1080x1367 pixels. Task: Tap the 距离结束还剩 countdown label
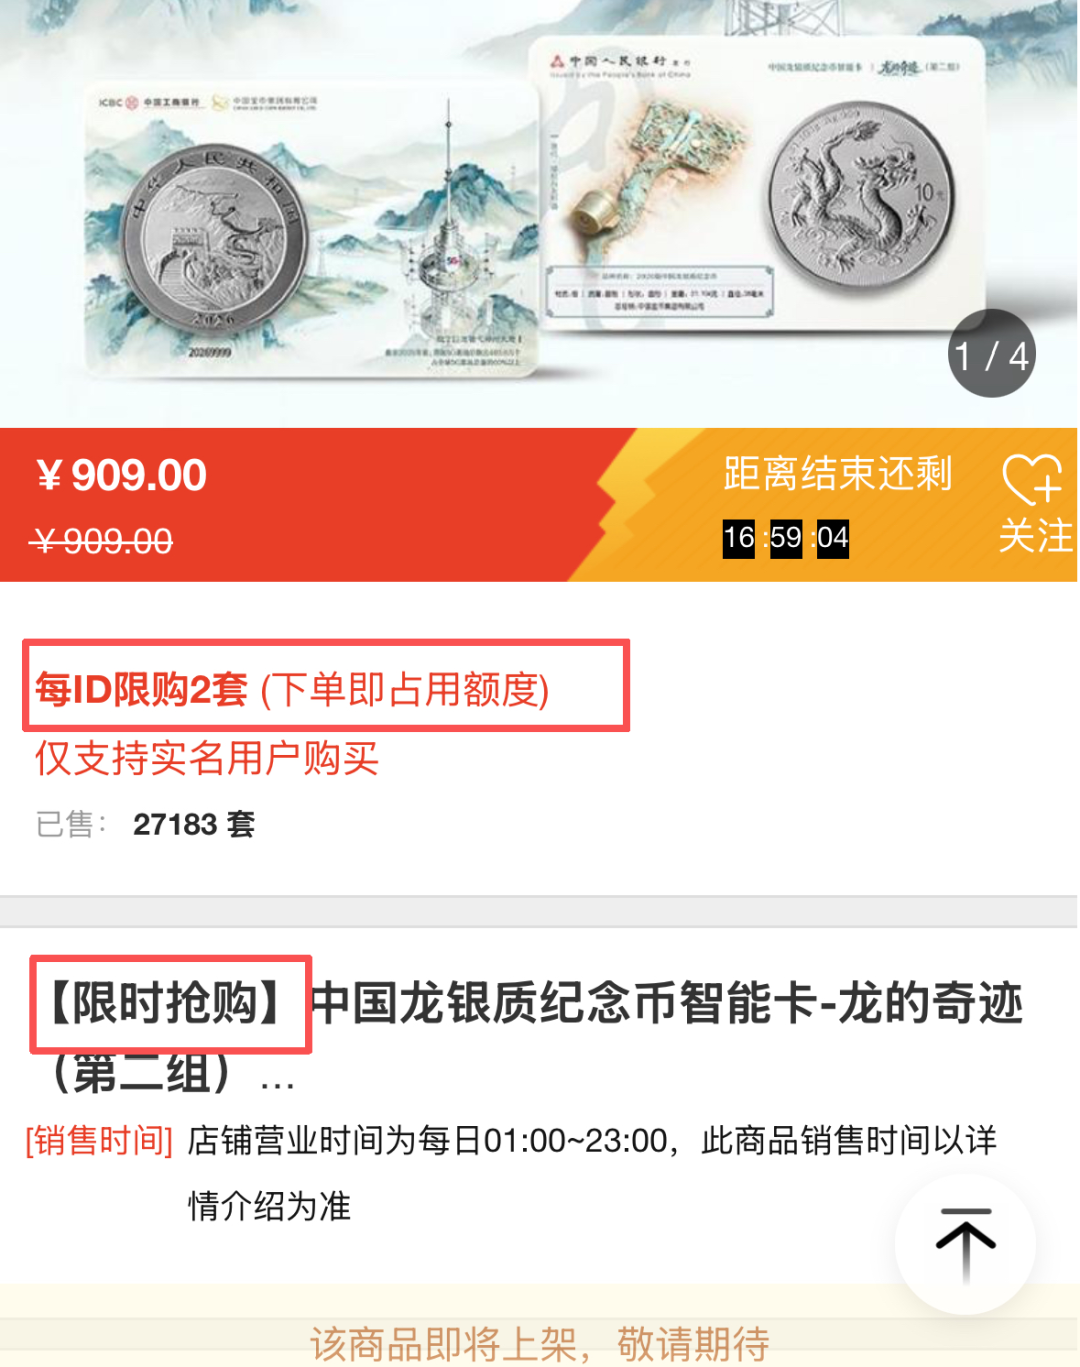[x=837, y=474]
